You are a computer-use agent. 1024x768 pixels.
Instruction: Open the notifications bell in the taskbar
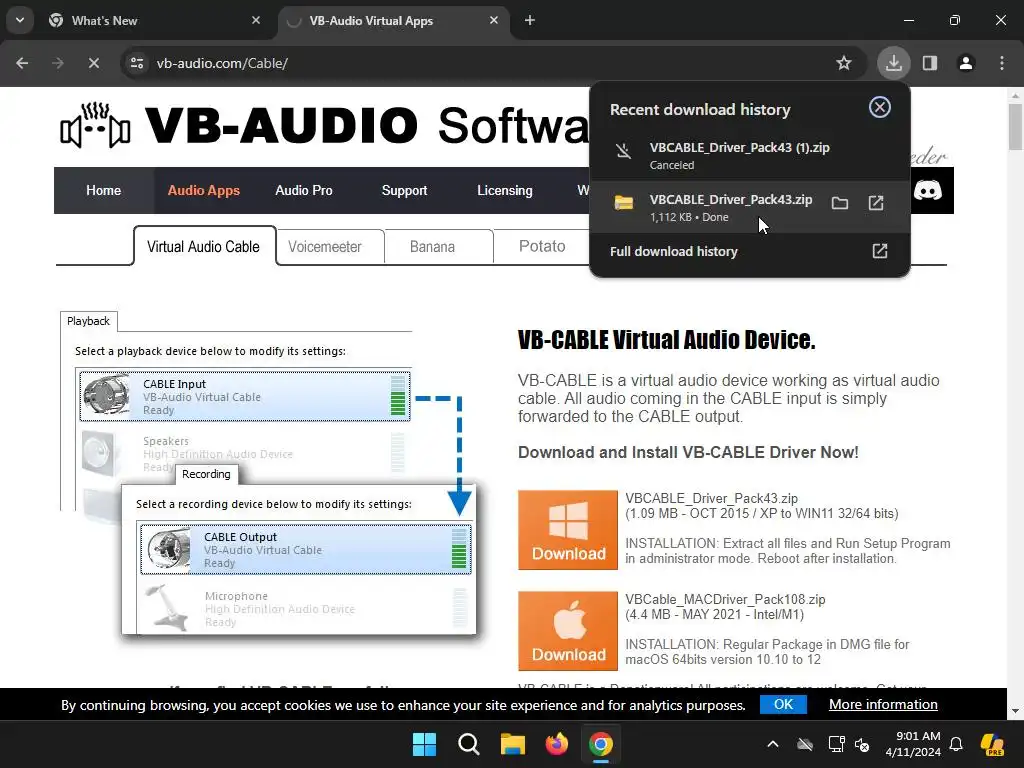(956, 744)
